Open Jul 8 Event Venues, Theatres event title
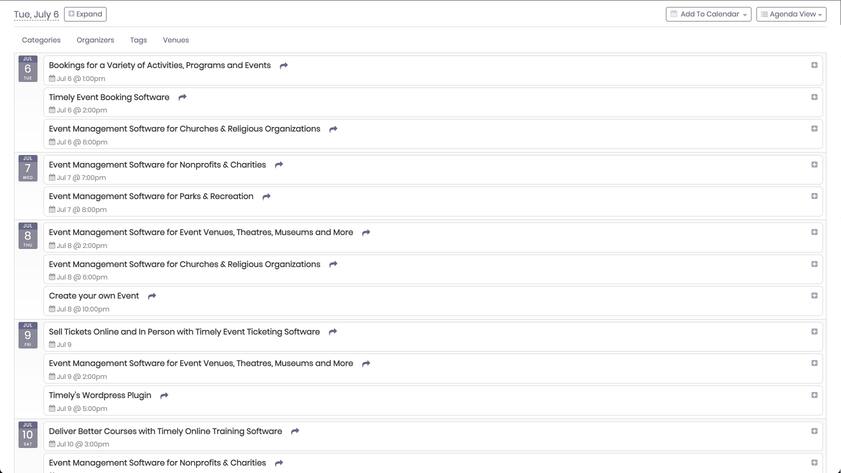 coord(201,232)
